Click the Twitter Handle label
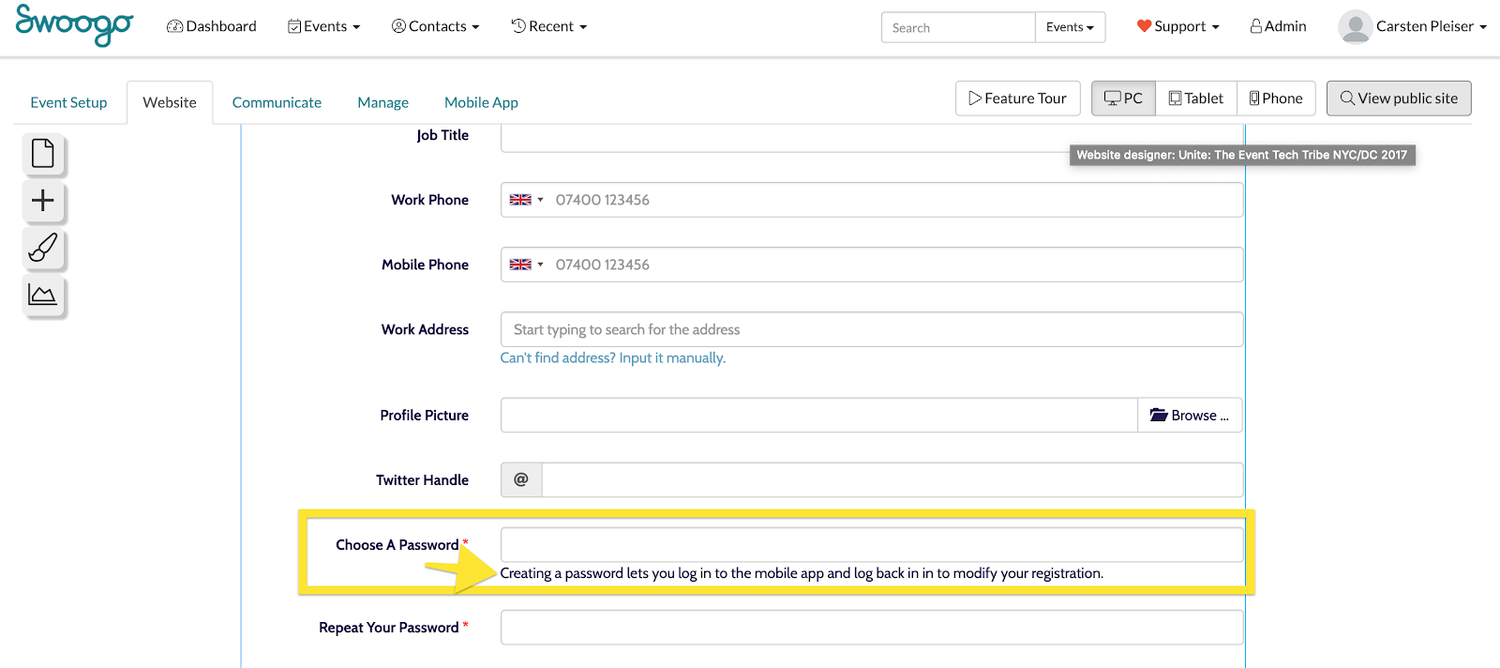 click(x=422, y=480)
